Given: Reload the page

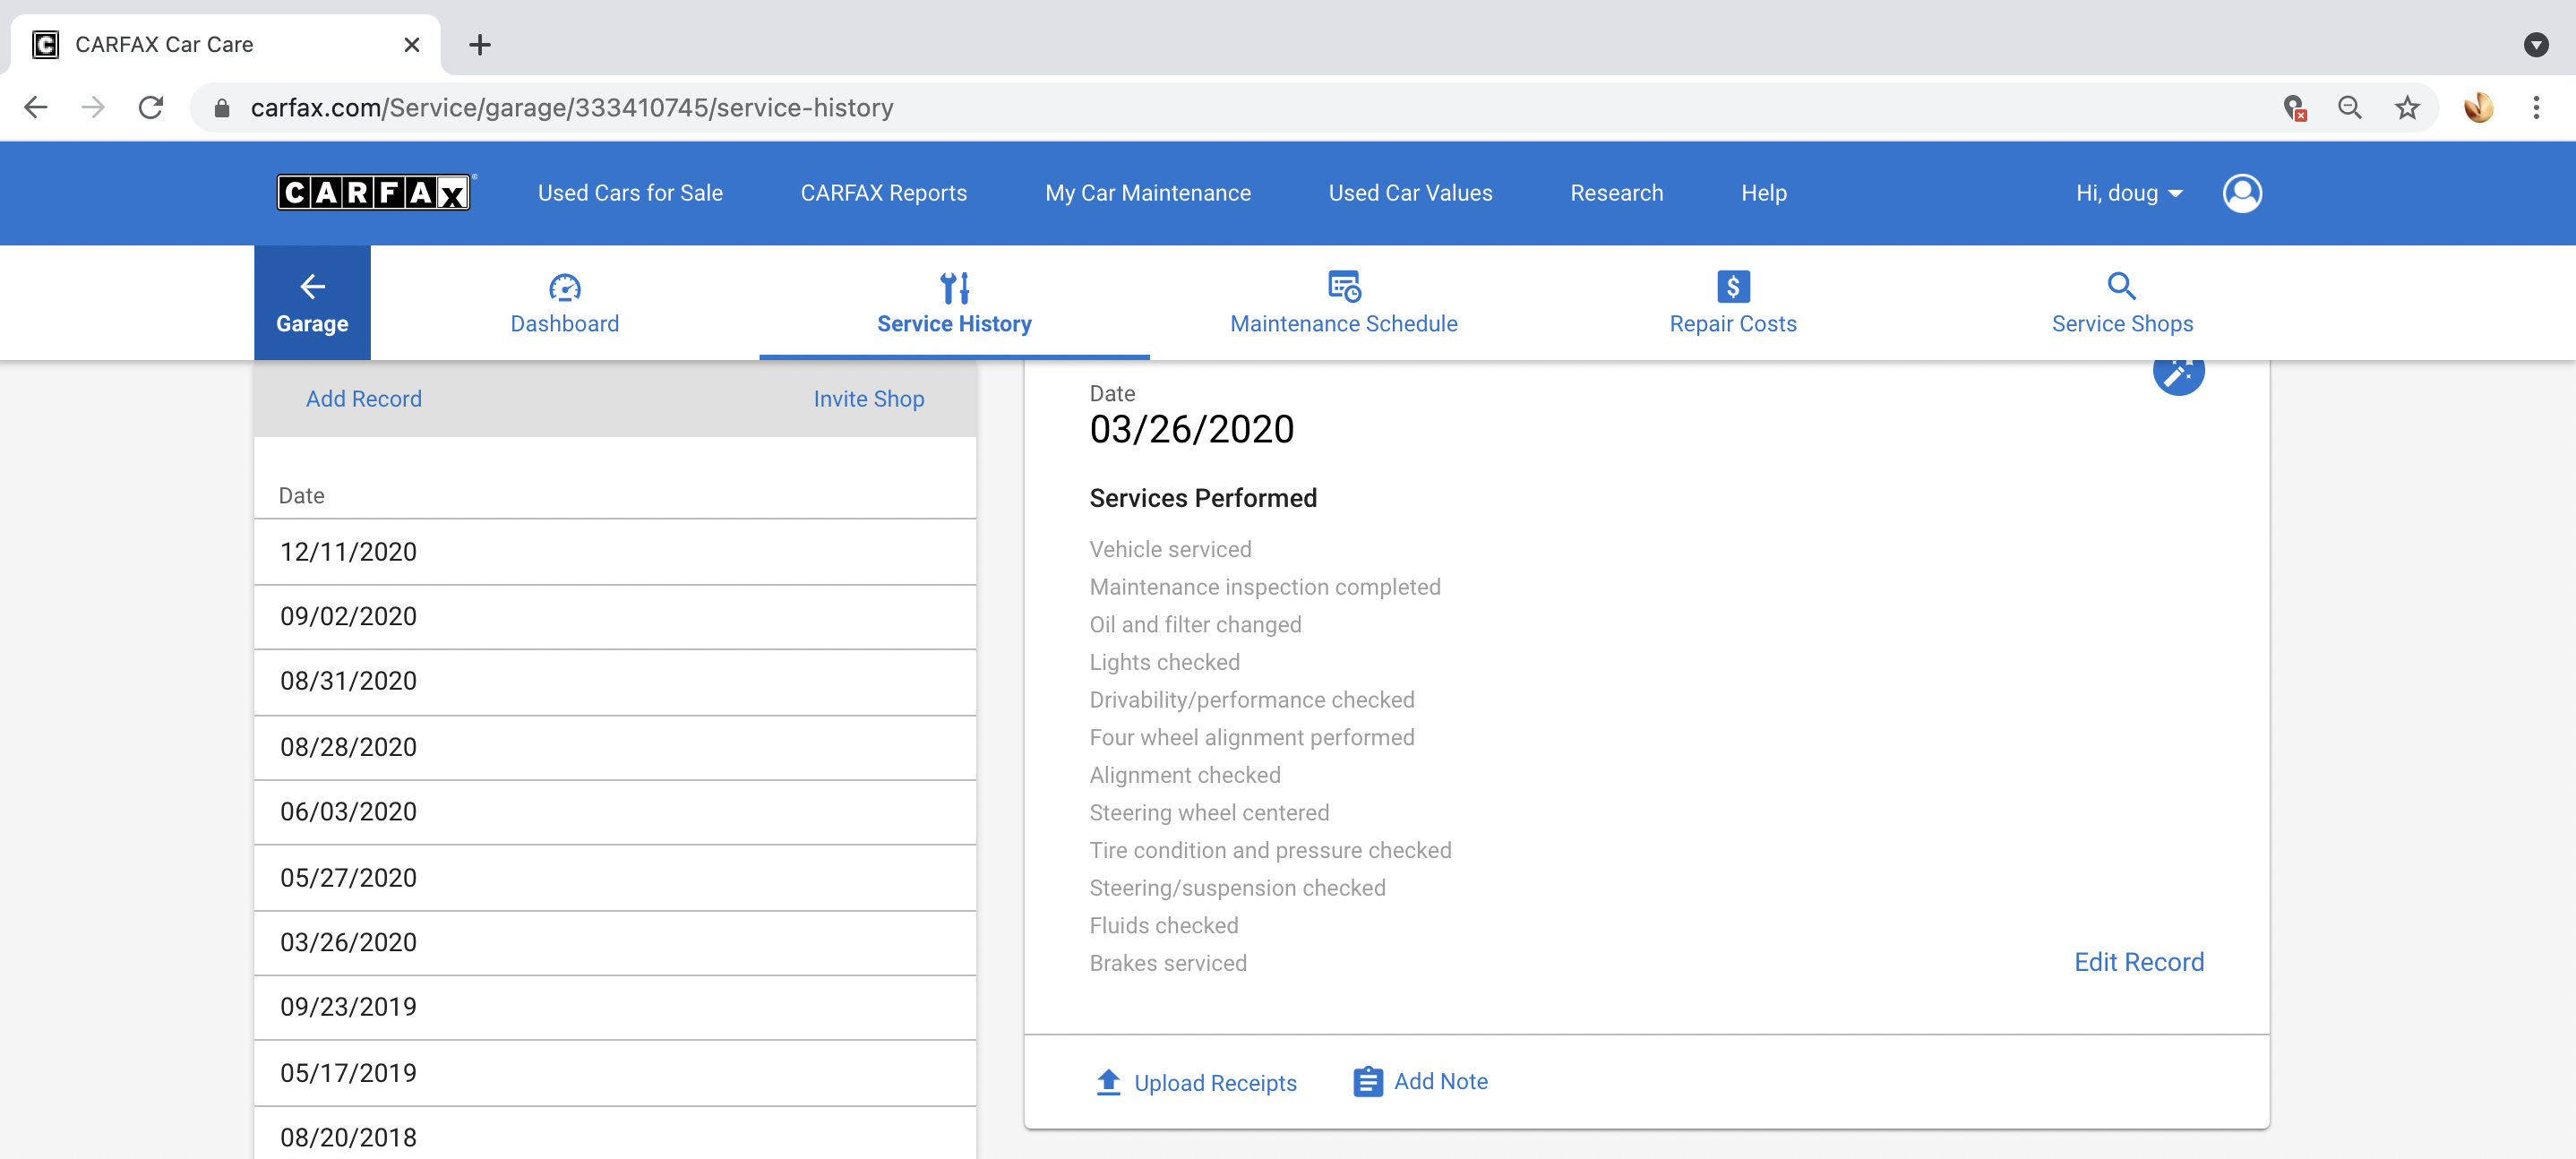Looking at the screenshot, I should point(151,107).
